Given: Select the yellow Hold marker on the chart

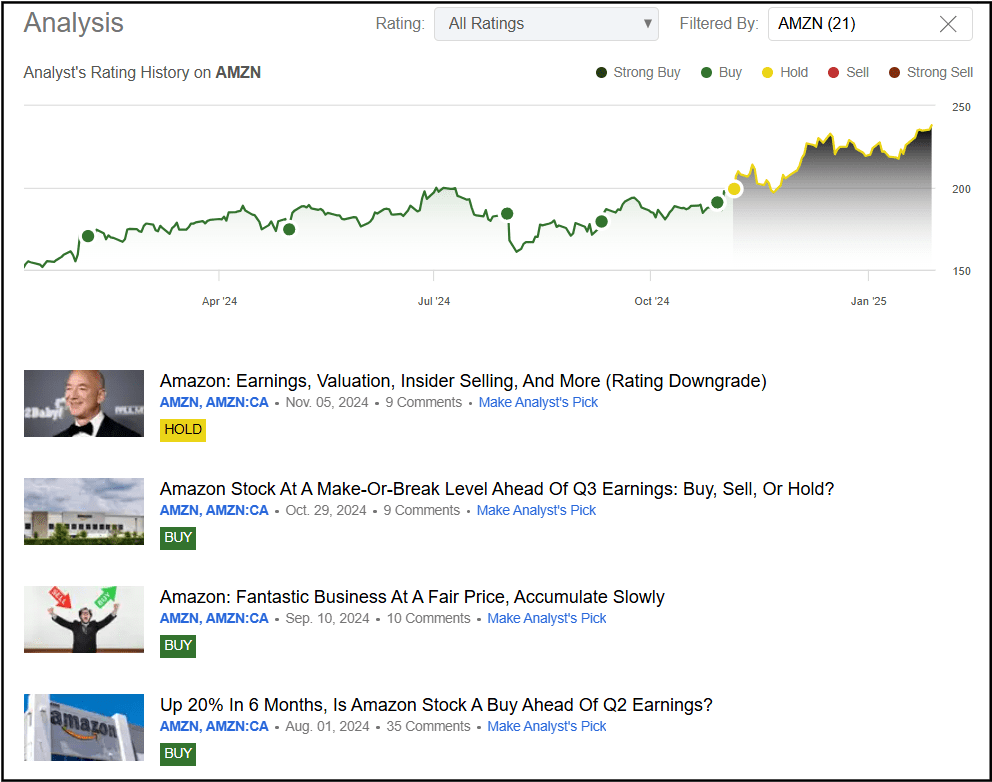Looking at the screenshot, I should point(735,188).
